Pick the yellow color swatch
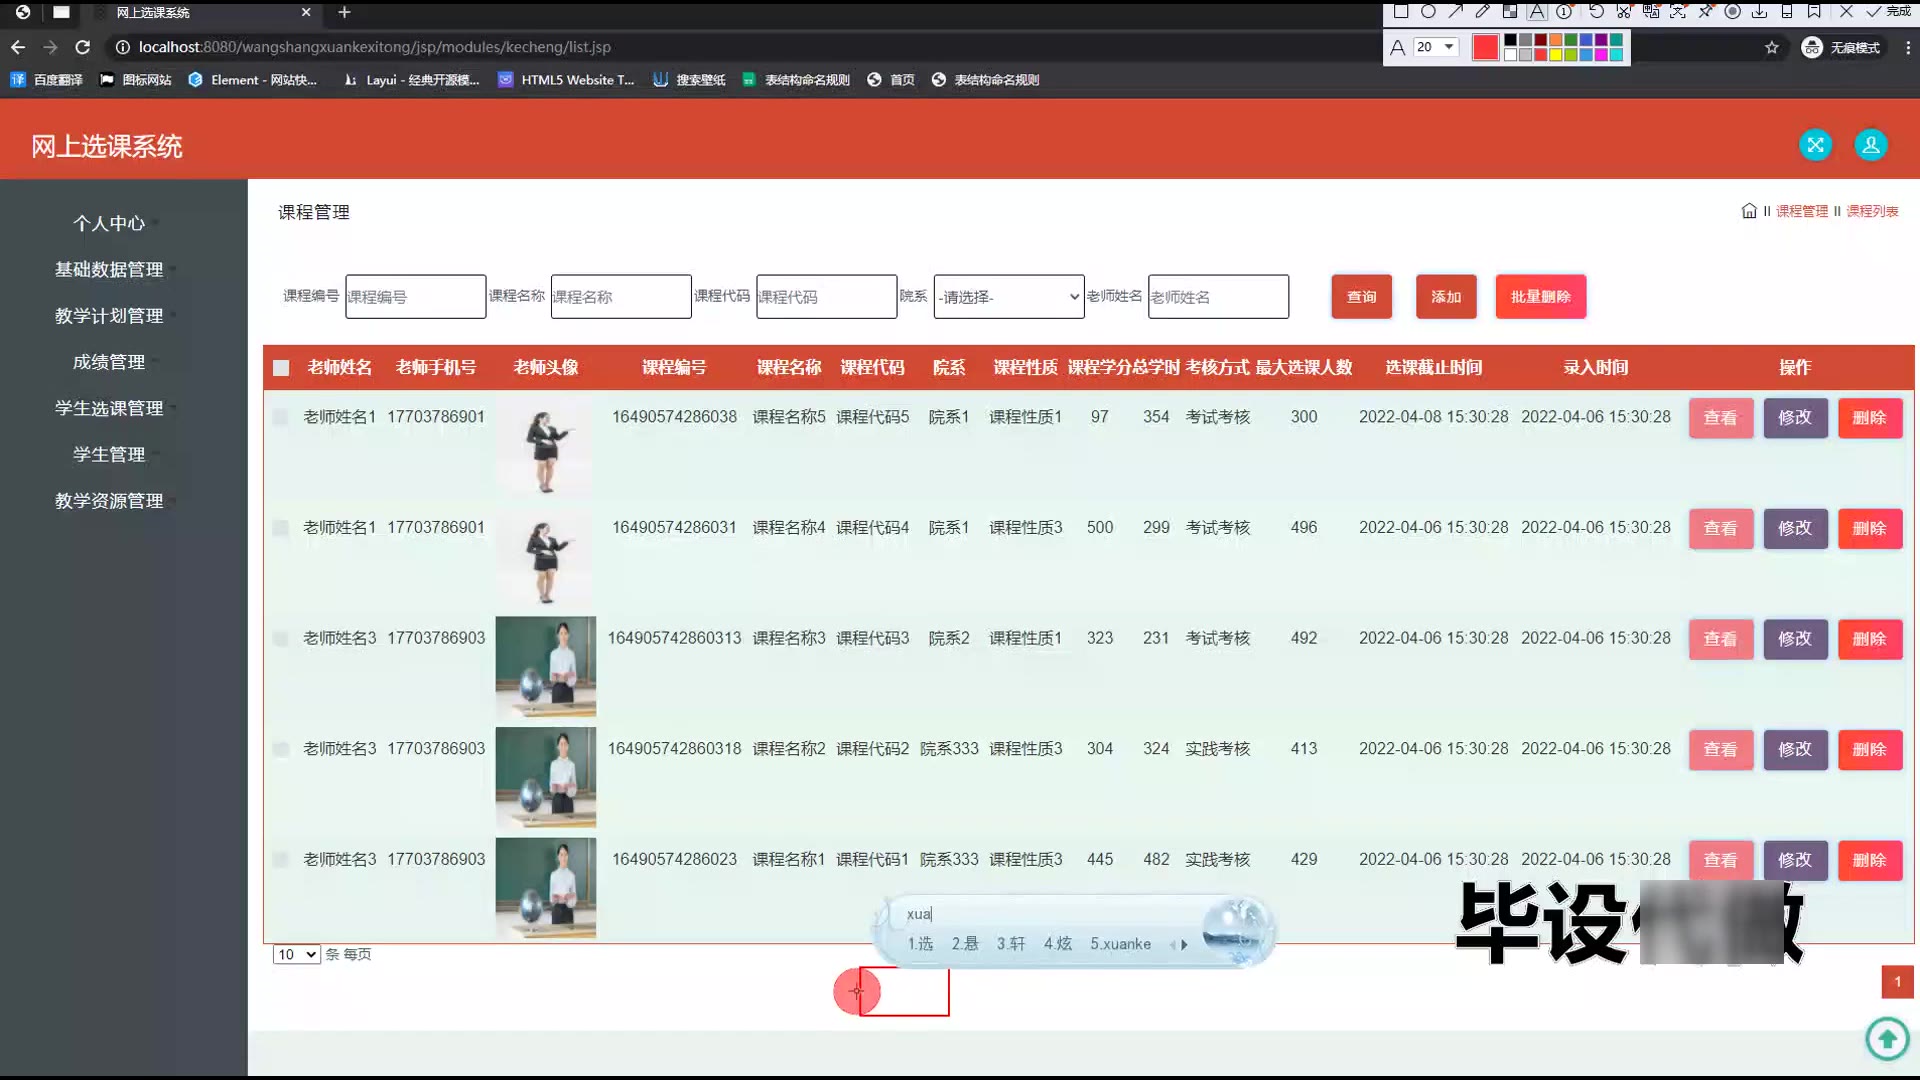 (1556, 55)
